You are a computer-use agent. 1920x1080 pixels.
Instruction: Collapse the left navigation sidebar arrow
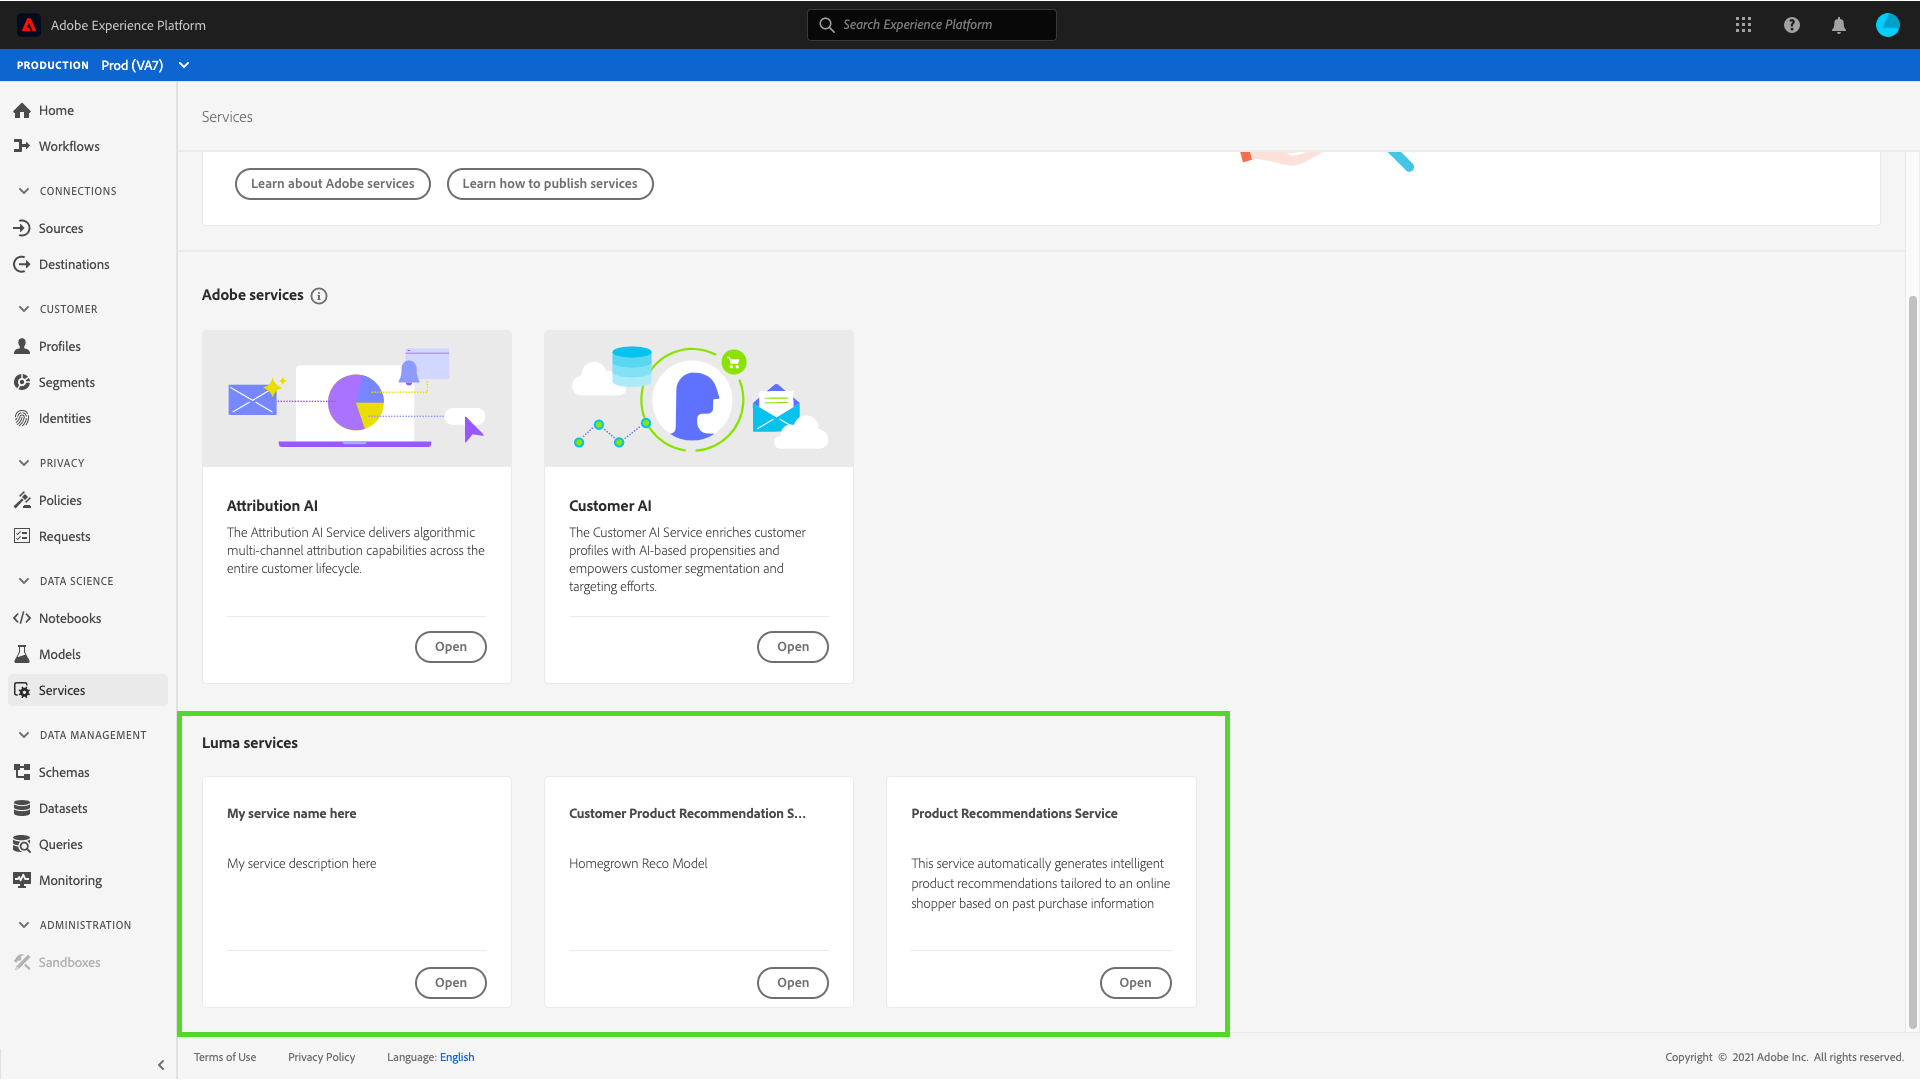point(161,1065)
